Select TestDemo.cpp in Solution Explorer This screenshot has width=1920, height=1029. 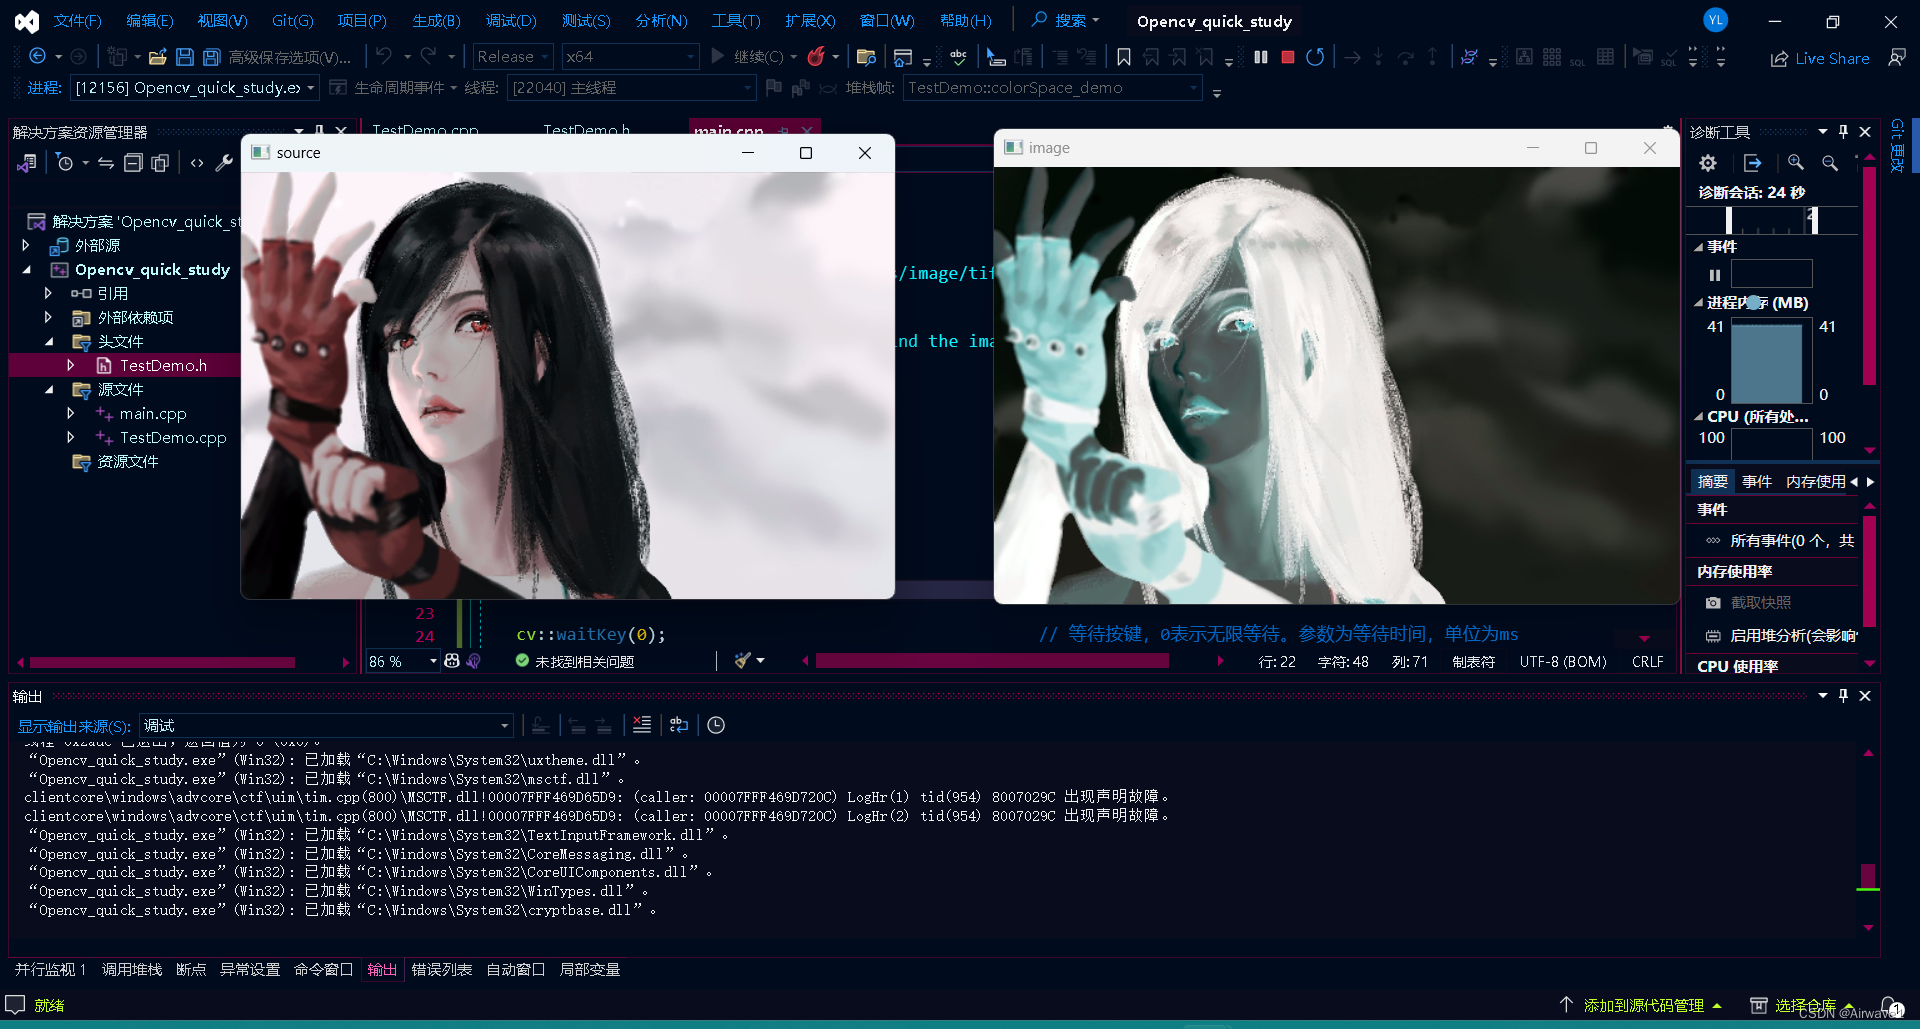pyautogui.click(x=173, y=437)
